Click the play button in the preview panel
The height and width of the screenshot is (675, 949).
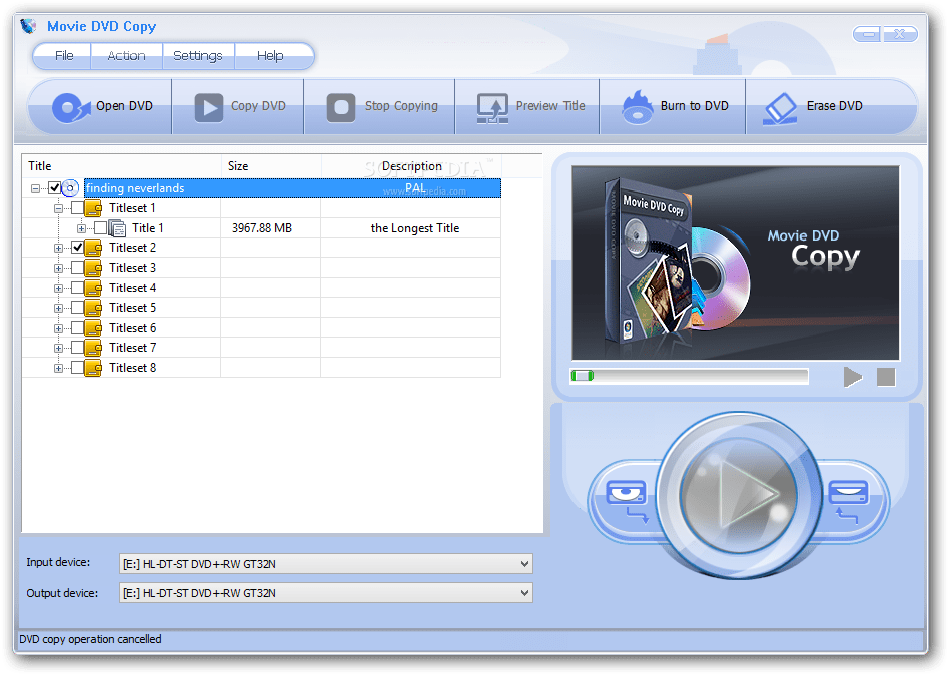[853, 377]
